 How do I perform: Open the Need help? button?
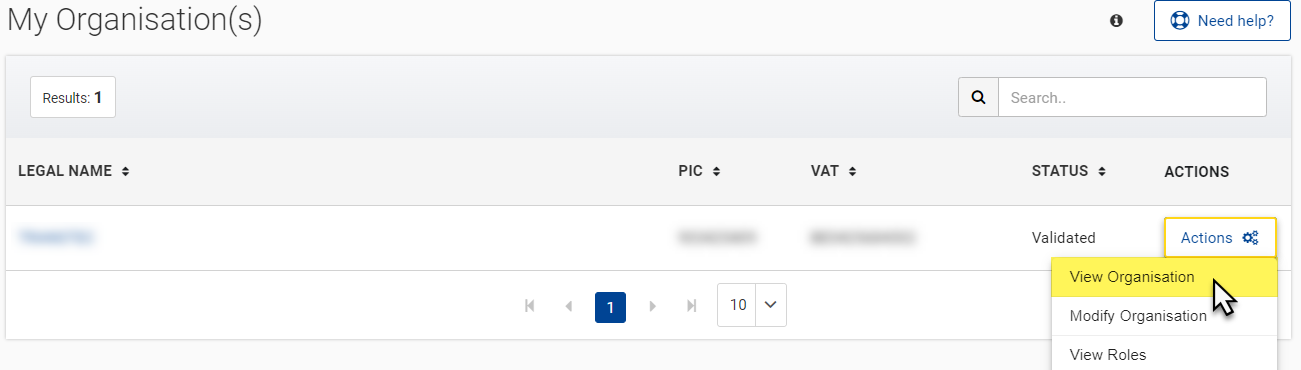tap(1222, 20)
